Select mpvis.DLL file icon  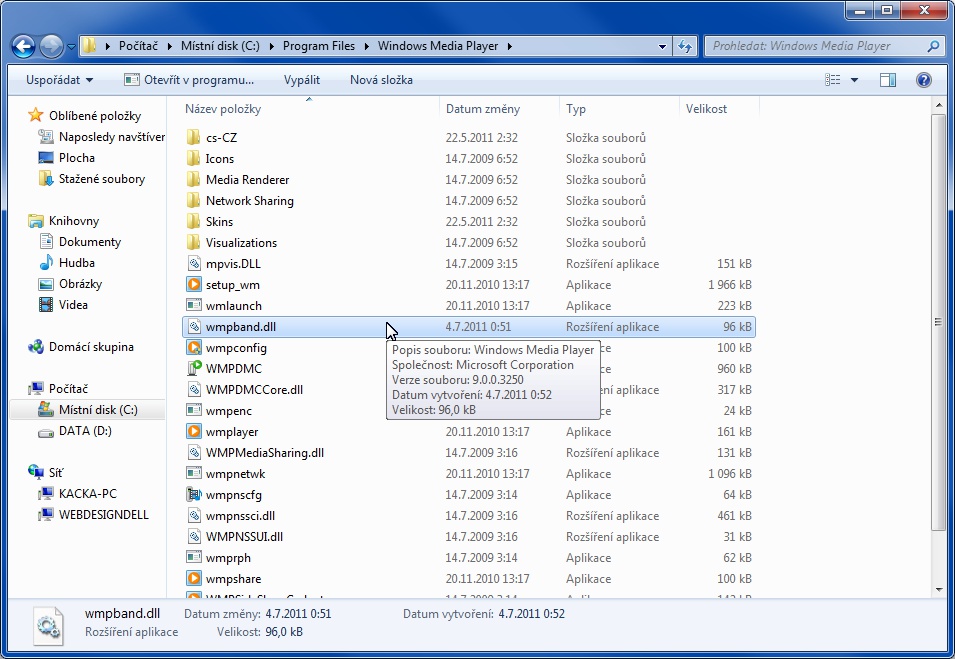point(194,264)
